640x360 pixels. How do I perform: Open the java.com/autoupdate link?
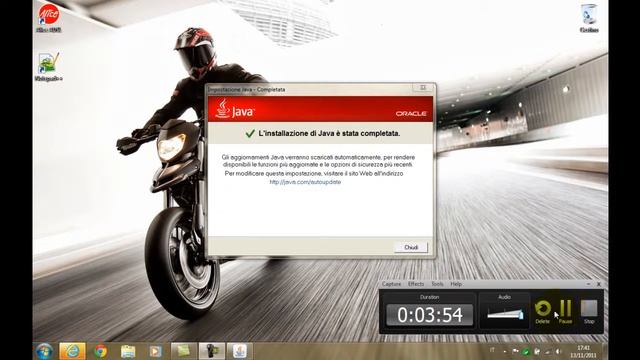click(305, 182)
